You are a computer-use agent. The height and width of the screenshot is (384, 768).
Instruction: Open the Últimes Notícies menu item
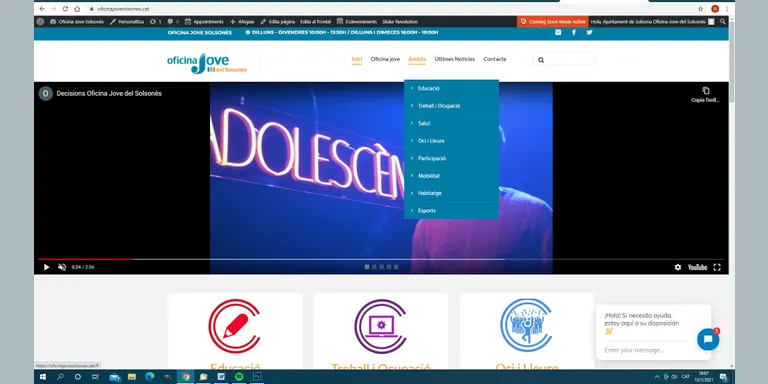coord(455,59)
